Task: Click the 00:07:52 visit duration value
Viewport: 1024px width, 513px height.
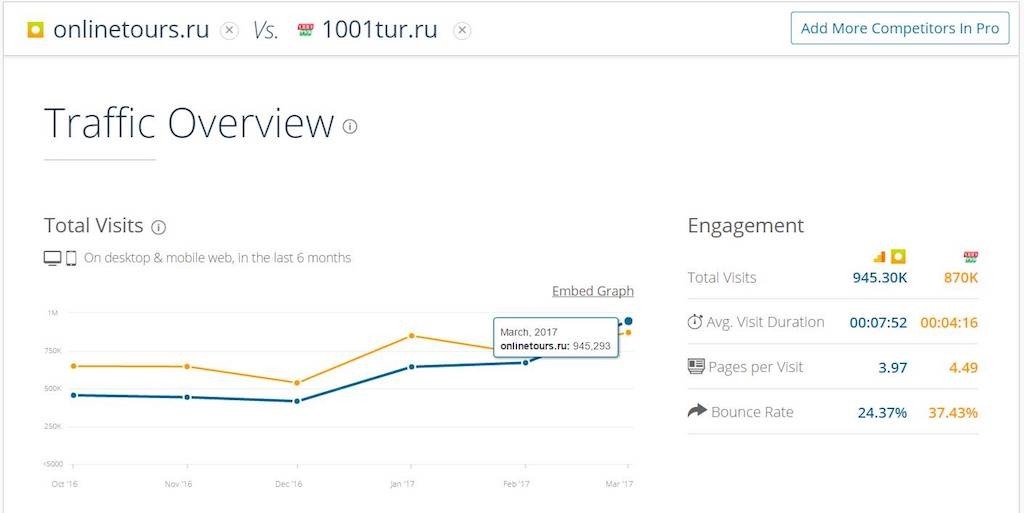Action: pos(878,322)
